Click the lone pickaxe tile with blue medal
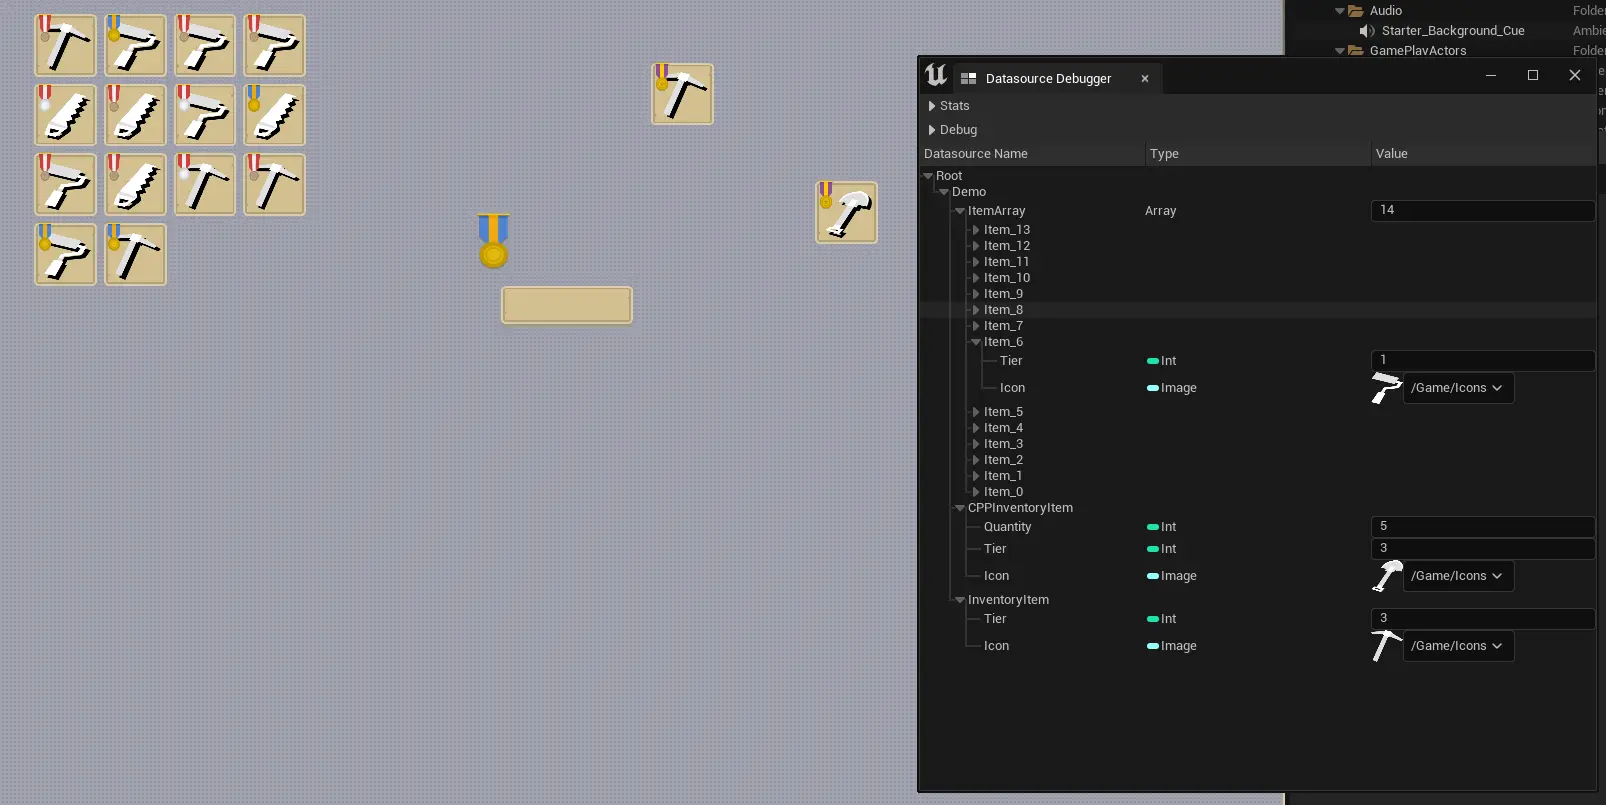1606x805 pixels. 683,95
